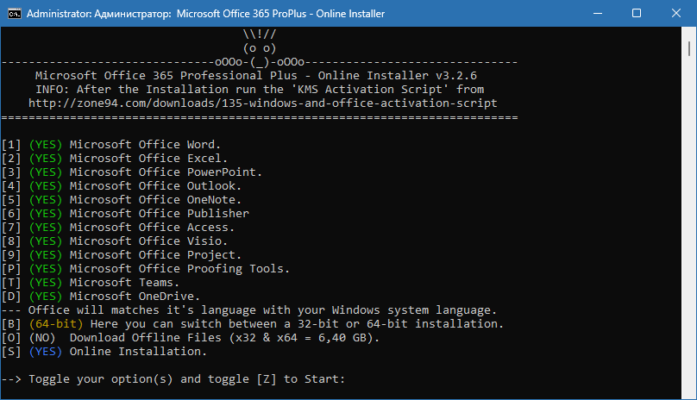Click the blue (YES) value for Online Installation

(x=45, y=352)
